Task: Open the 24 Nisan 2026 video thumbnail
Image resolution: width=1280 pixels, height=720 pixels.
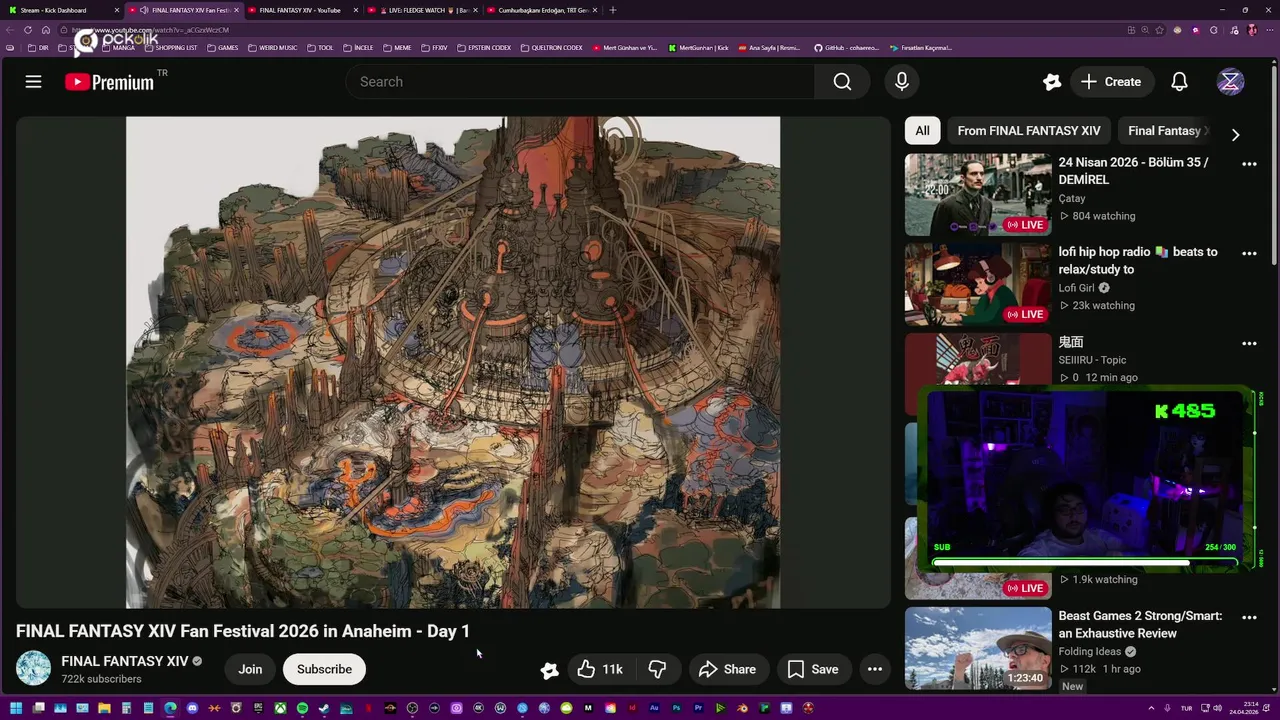Action: [x=978, y=194]
